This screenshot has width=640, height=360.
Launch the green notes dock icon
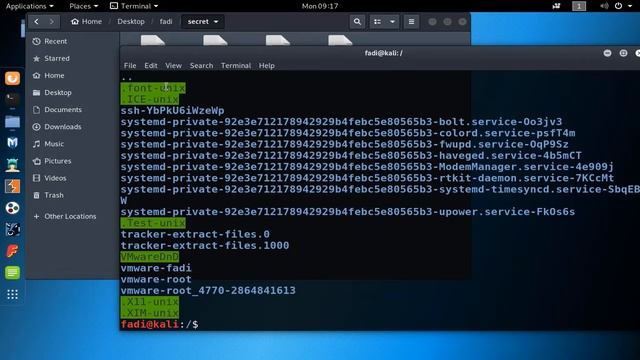12,272
